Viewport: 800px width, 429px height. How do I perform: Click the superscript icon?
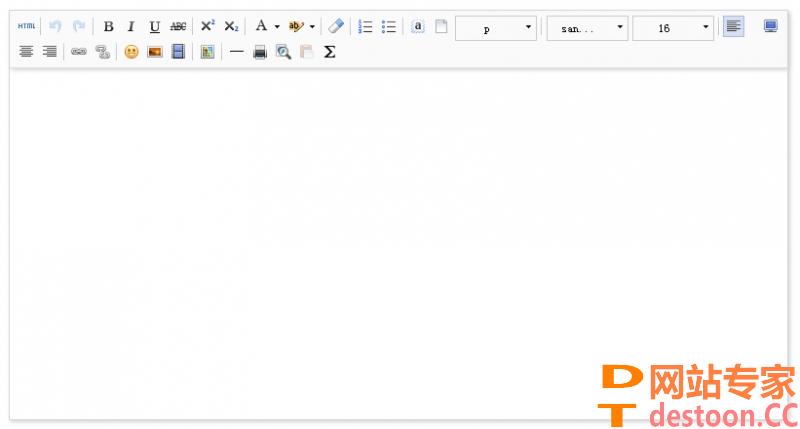coord(207,27)
